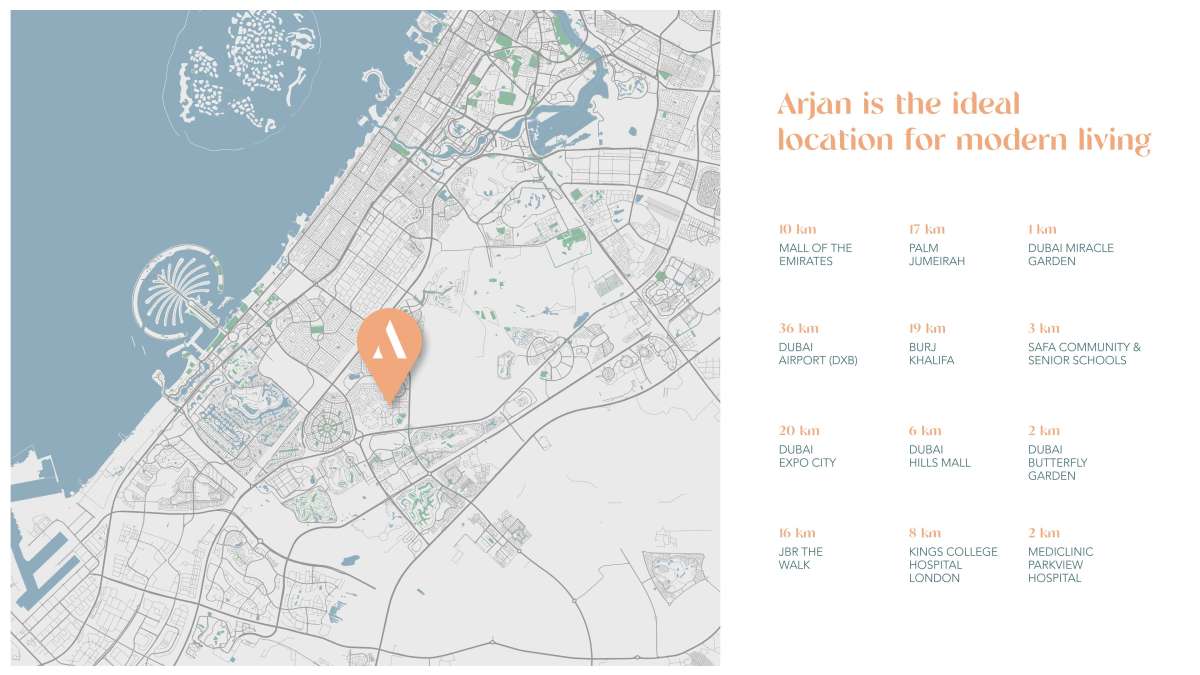Select the 'Dubai Butterfly Garden' entry
Viewport: 1200px width, 675px height.
pos(1057,462)
